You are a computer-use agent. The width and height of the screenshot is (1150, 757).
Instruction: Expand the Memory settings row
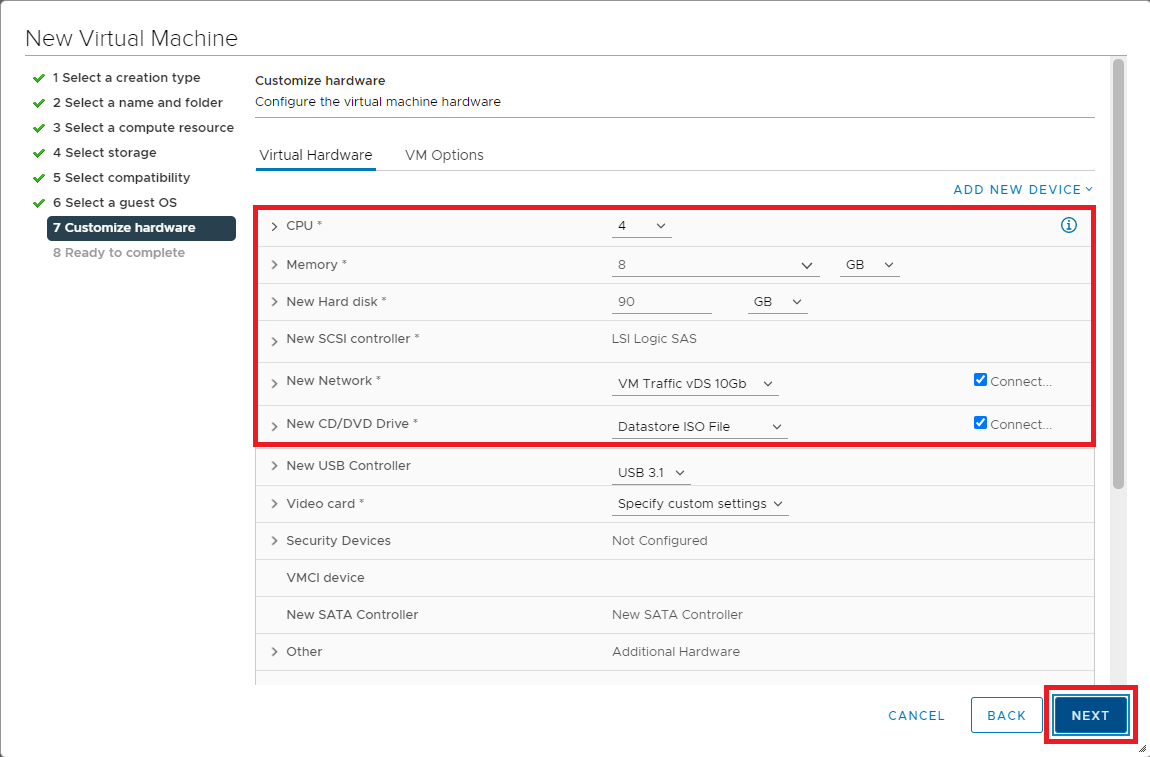[x=275, y=265]
